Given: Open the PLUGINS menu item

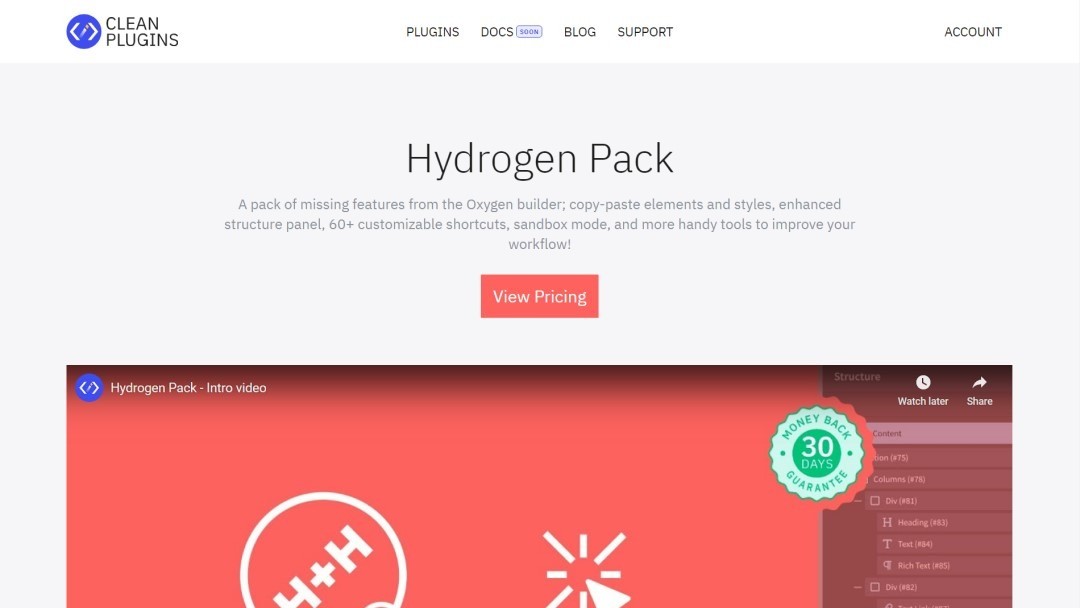Looking at the screenshot, I should point(433,32).
